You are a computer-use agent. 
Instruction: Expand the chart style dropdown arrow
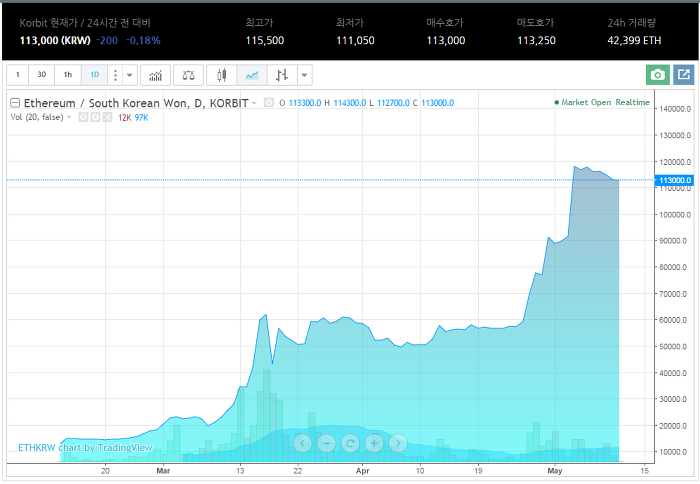(304, 75)
